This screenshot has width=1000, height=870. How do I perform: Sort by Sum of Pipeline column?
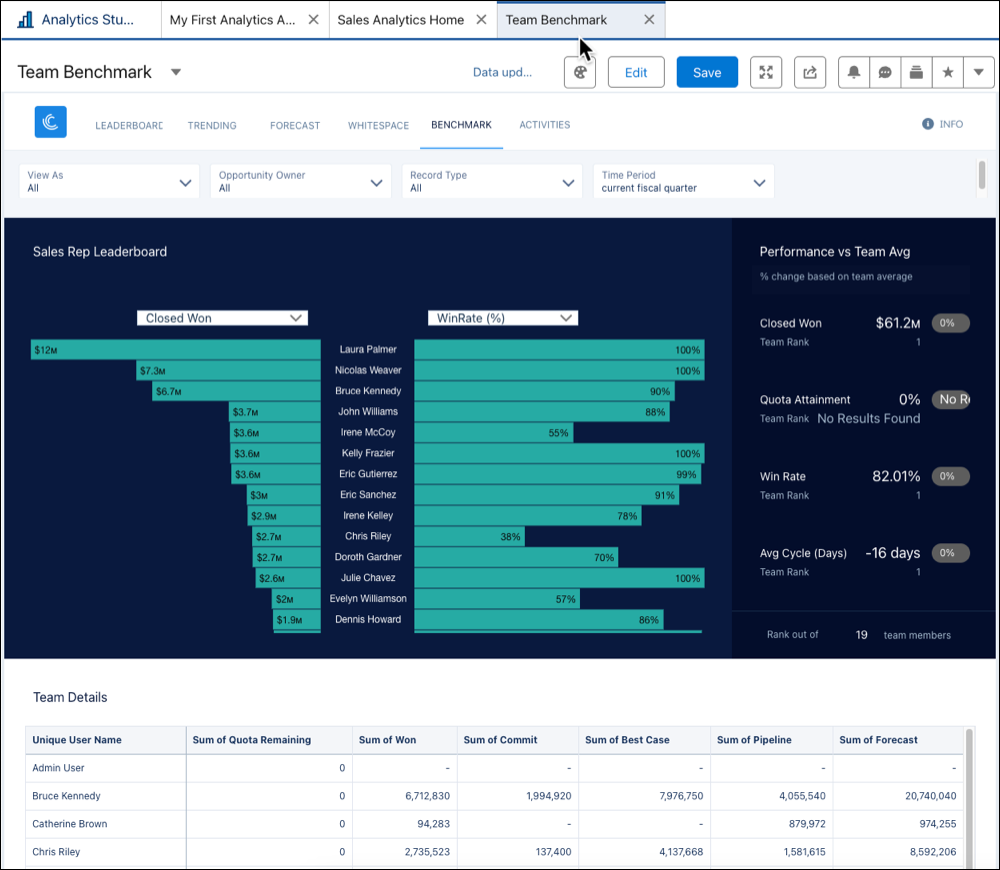(x=772, y=740)
